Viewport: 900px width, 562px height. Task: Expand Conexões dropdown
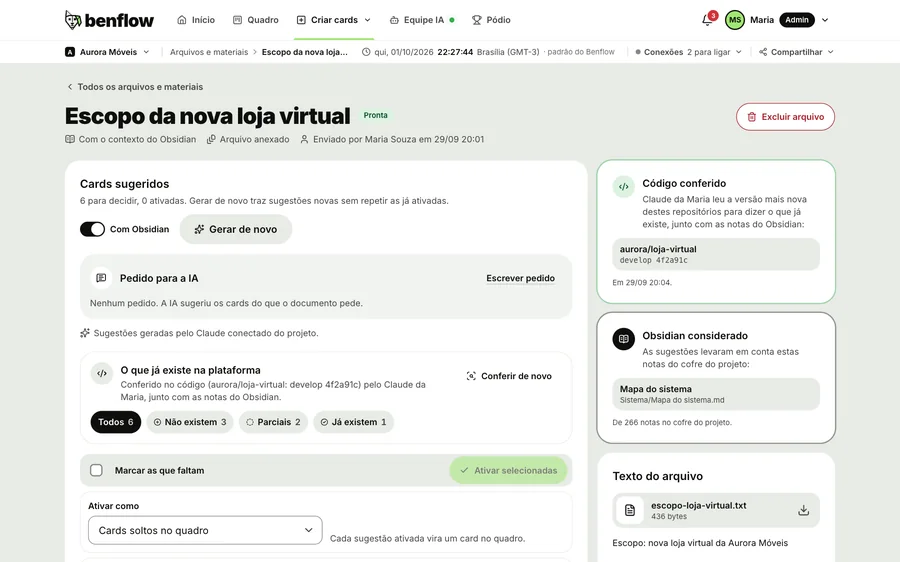[x=688, y=52]
